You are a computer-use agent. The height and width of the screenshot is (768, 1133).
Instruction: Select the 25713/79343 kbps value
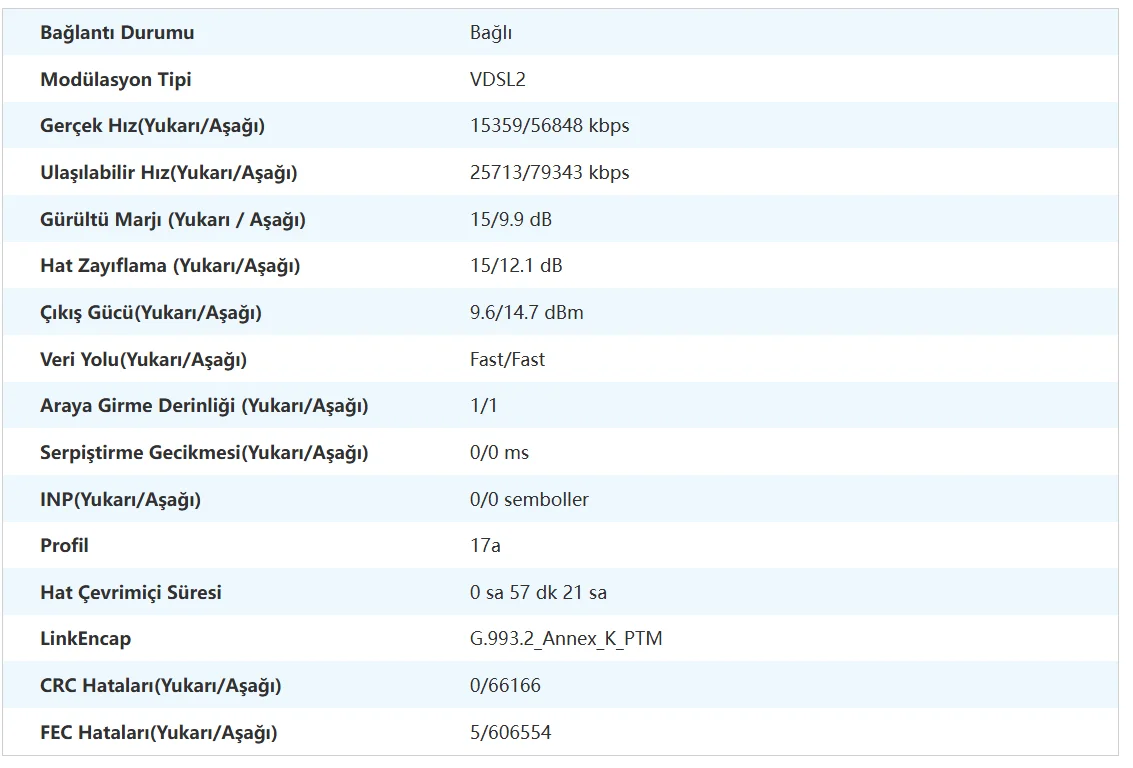(x=549, y=173)
